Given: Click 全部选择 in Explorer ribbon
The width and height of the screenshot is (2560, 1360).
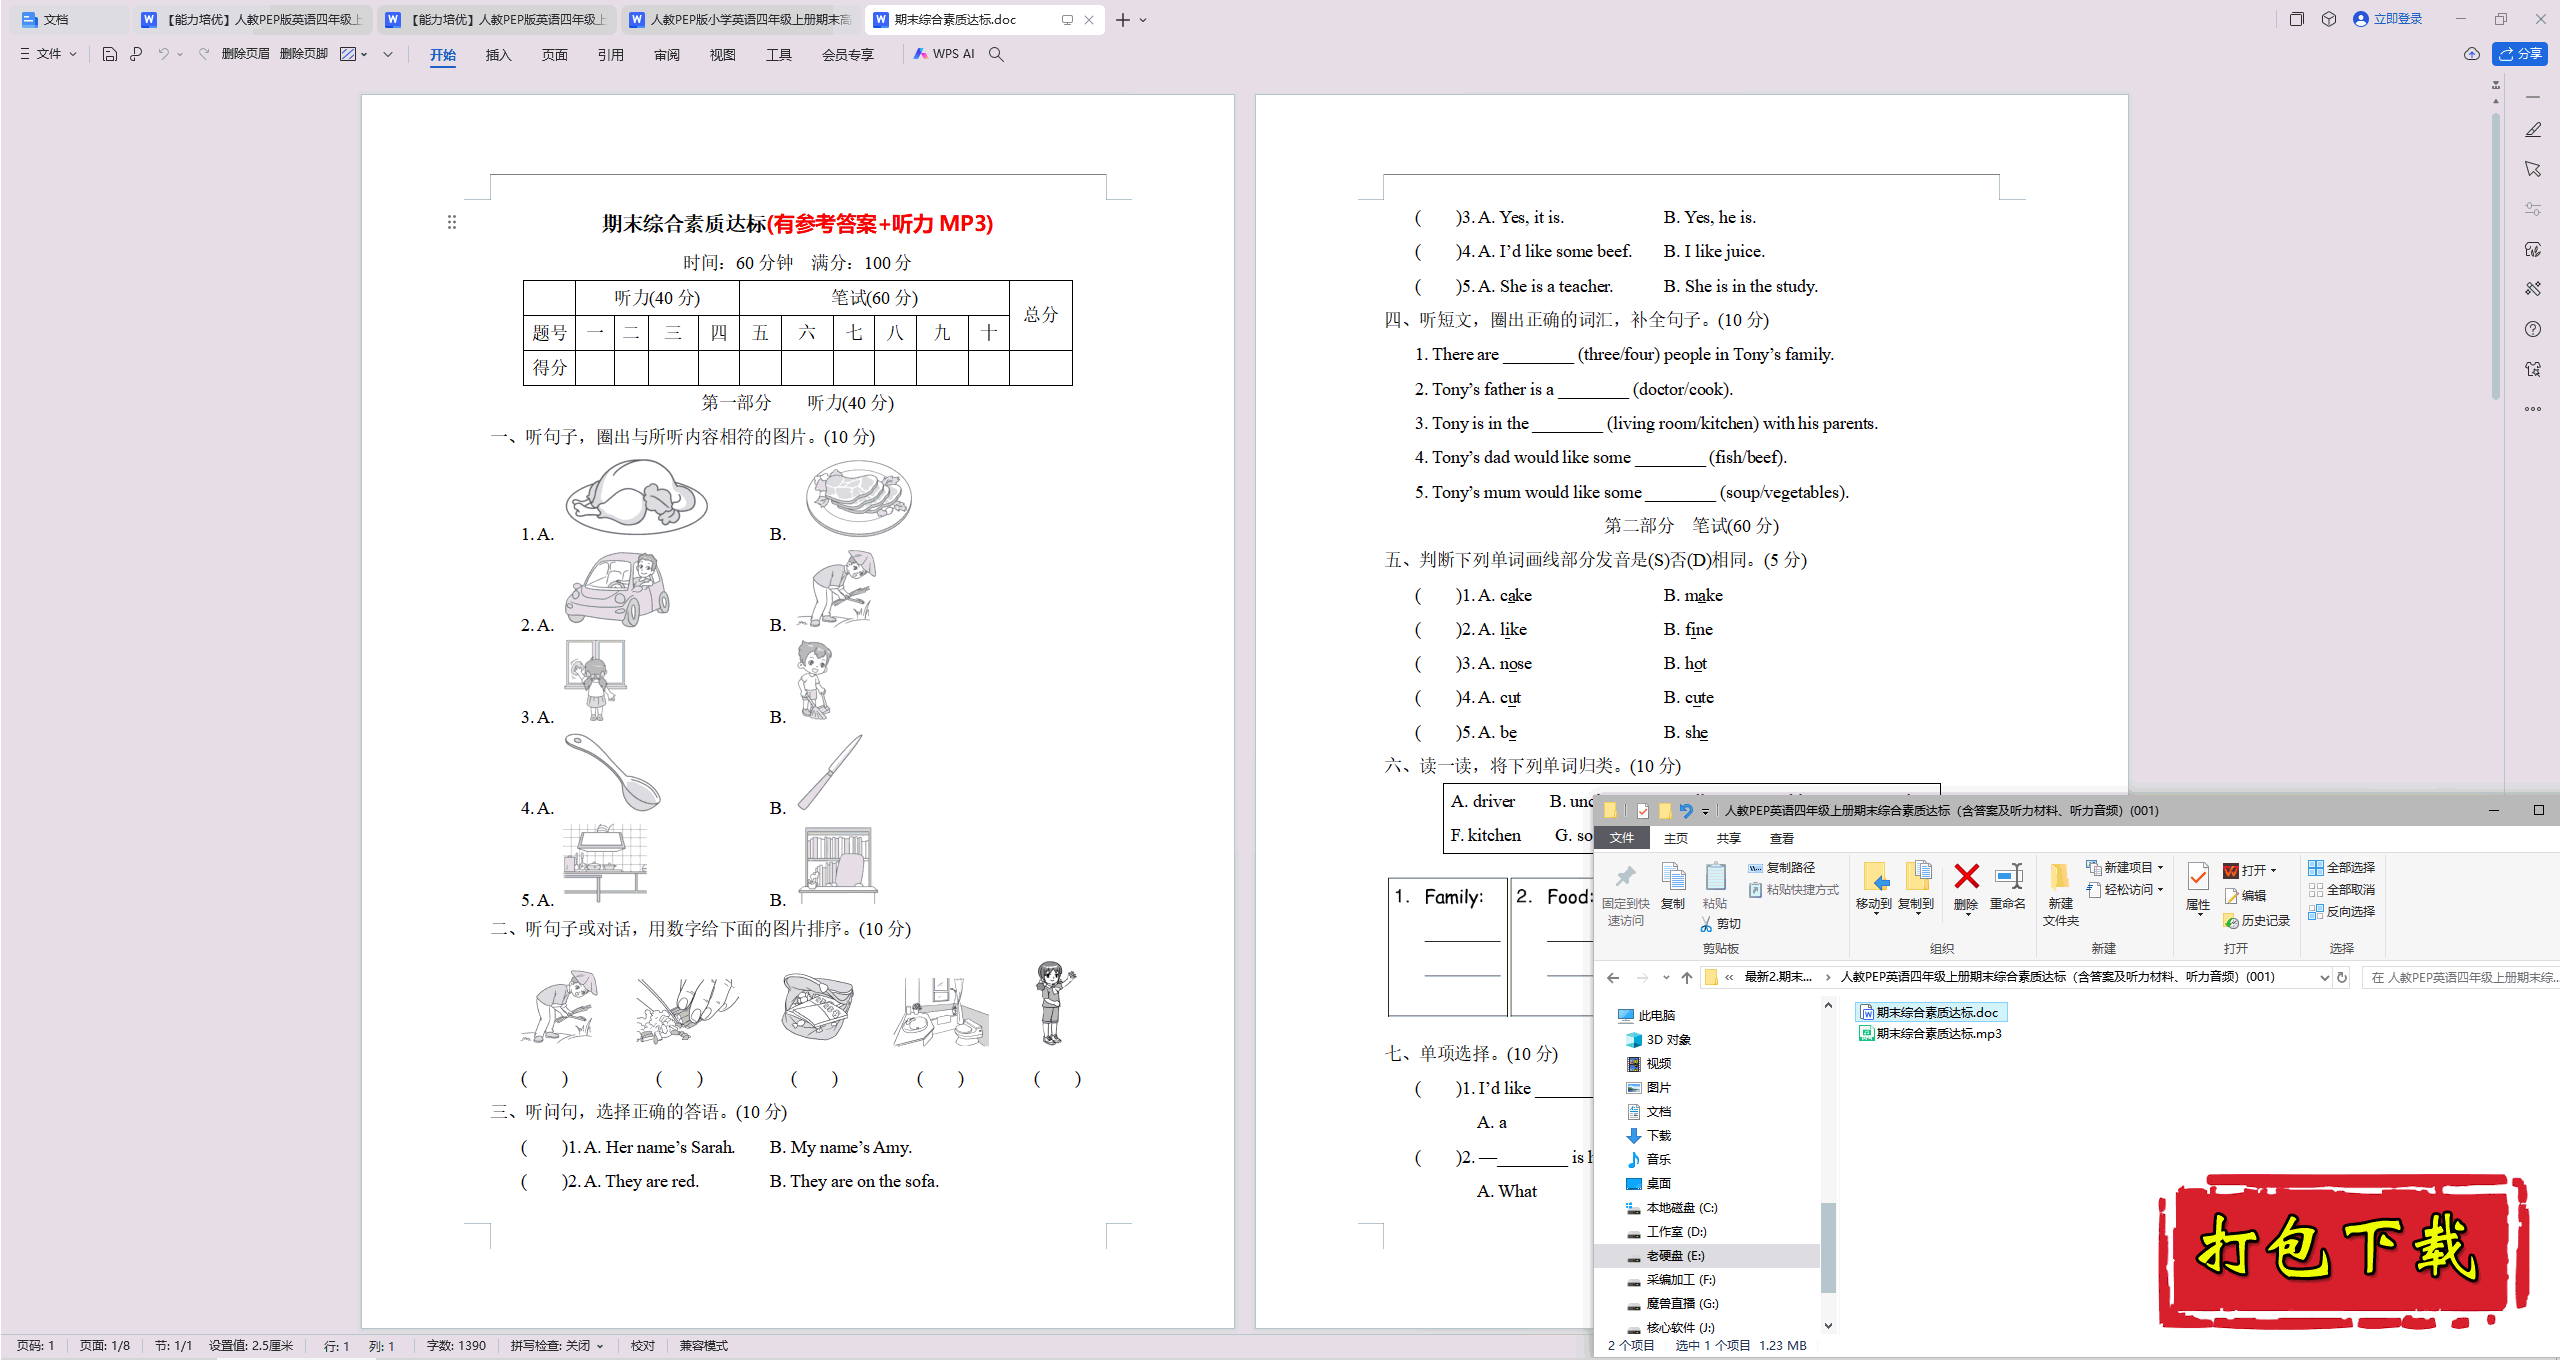Looking at the screenshot, I should pos(2341,867).
